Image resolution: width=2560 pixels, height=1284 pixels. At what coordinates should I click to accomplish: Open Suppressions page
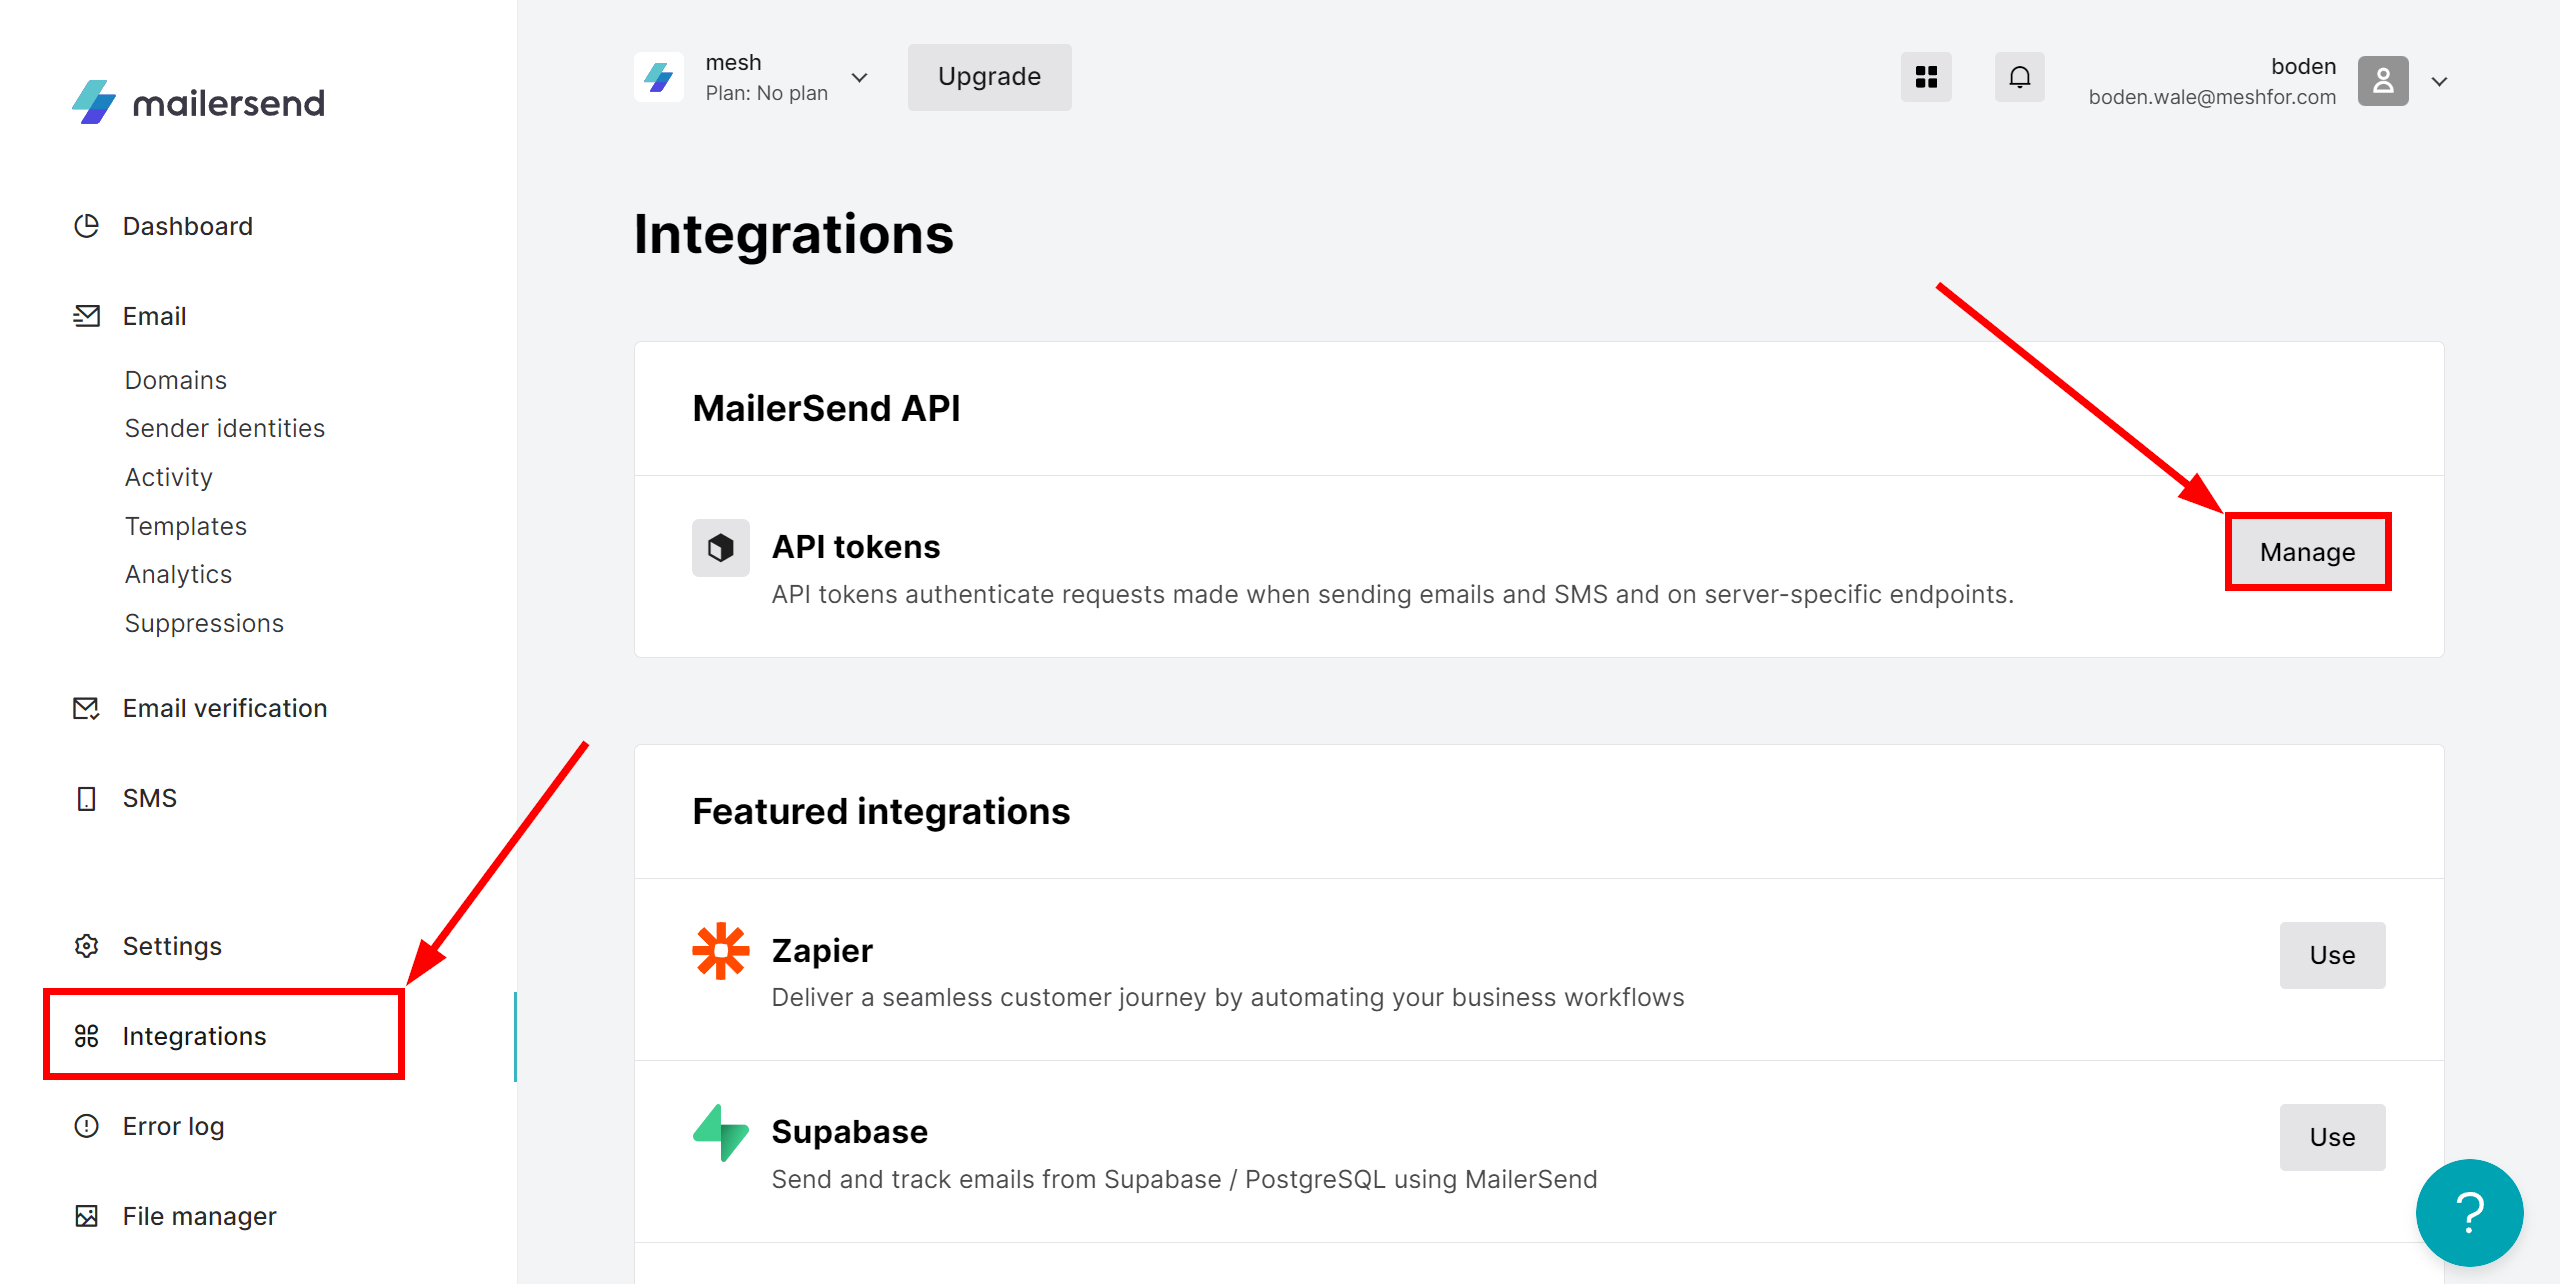click(205, 623)
